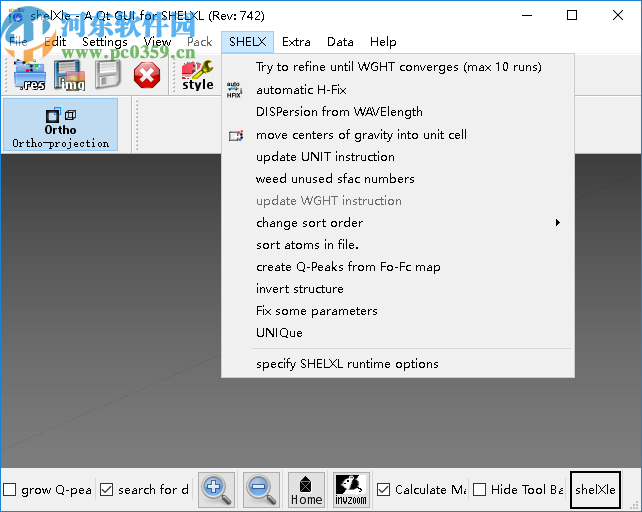Choose invert structure

pos(398,289)
